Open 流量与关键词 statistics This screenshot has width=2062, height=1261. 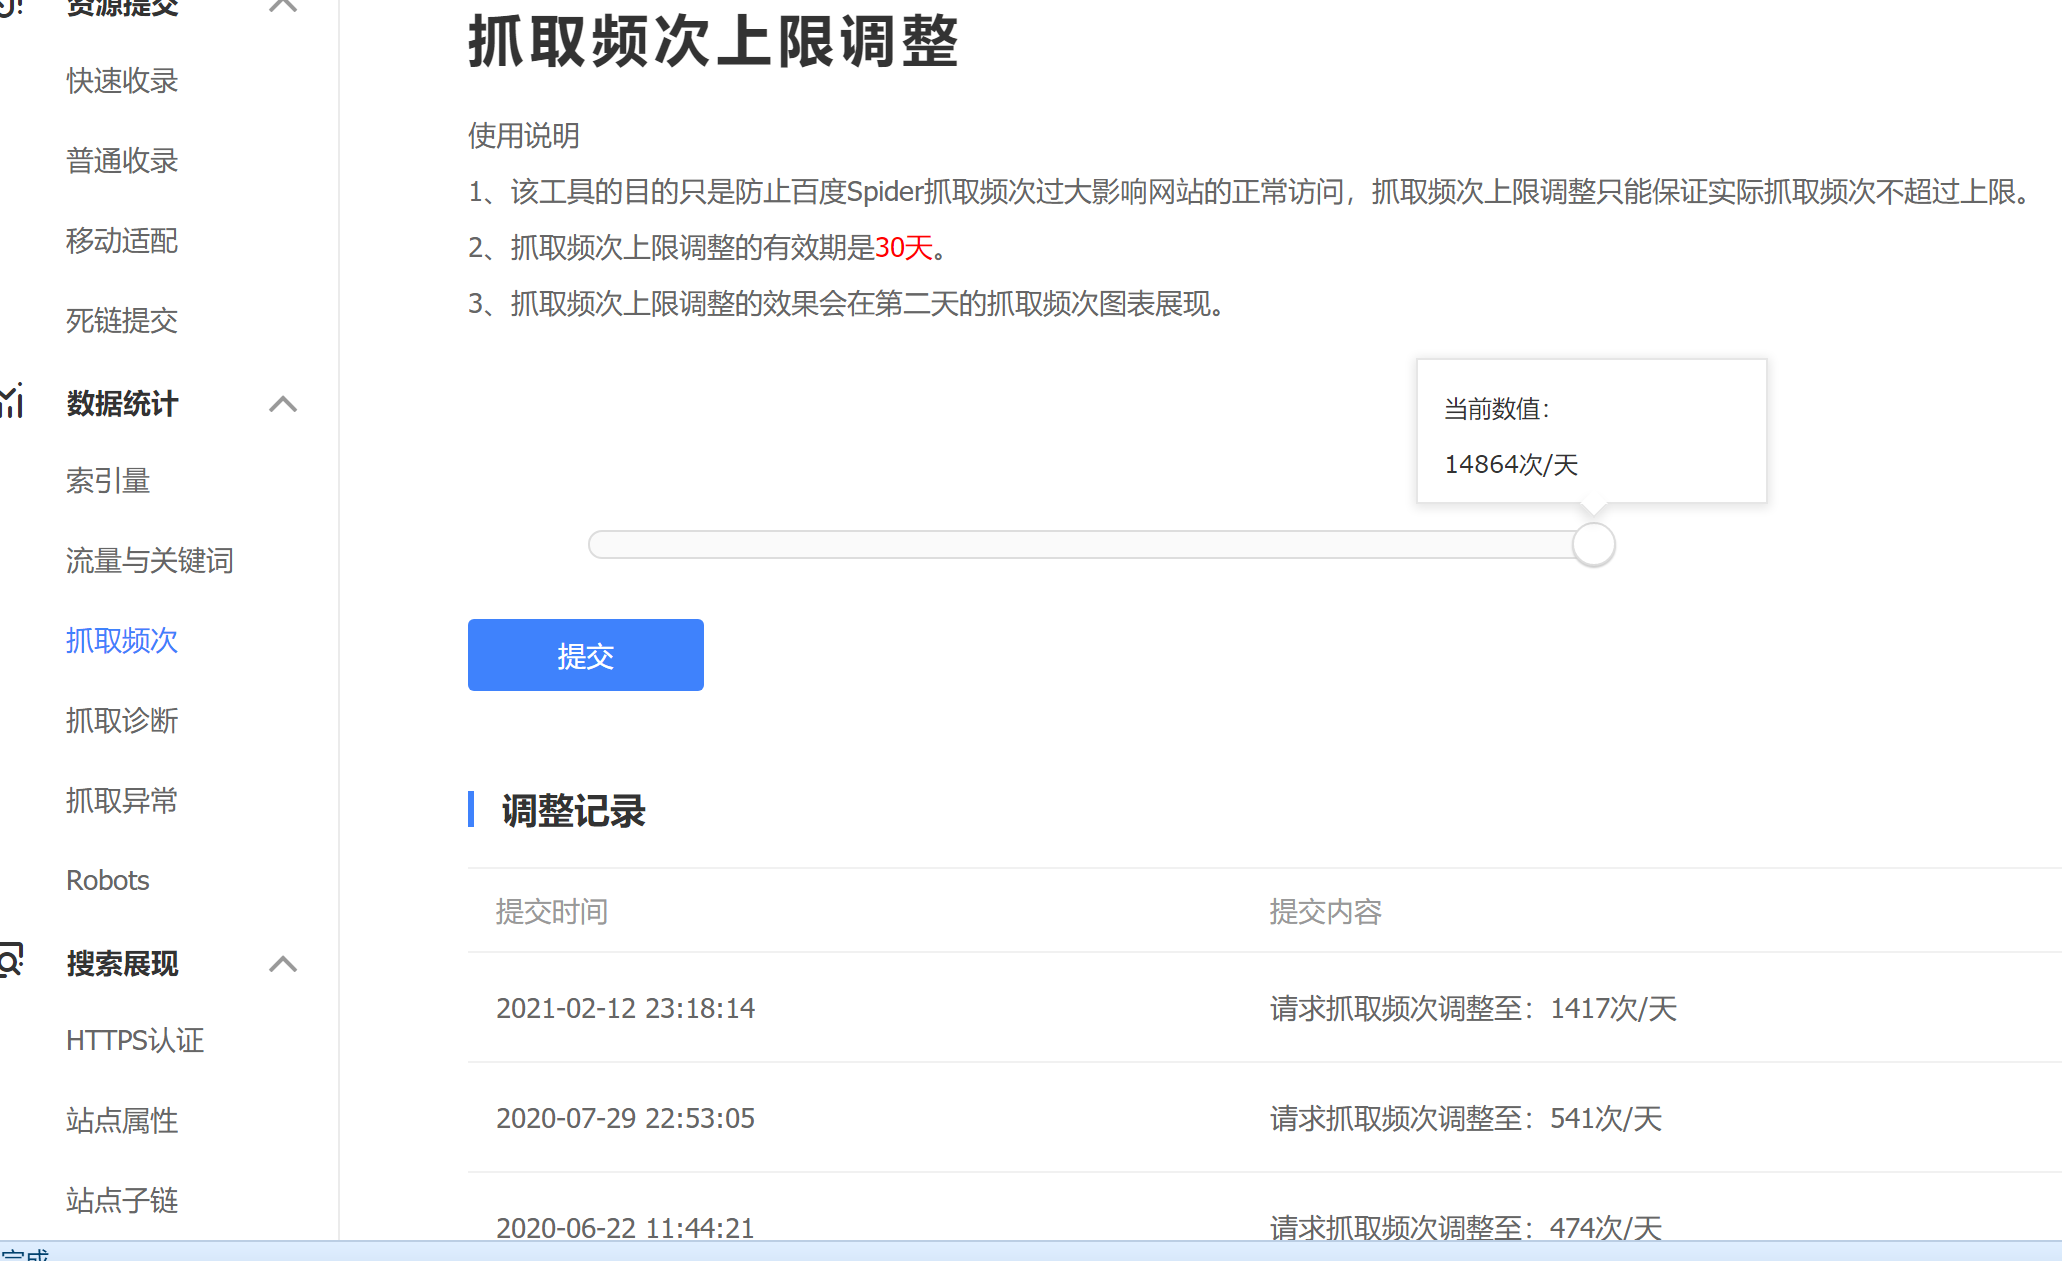coord(148,561)
